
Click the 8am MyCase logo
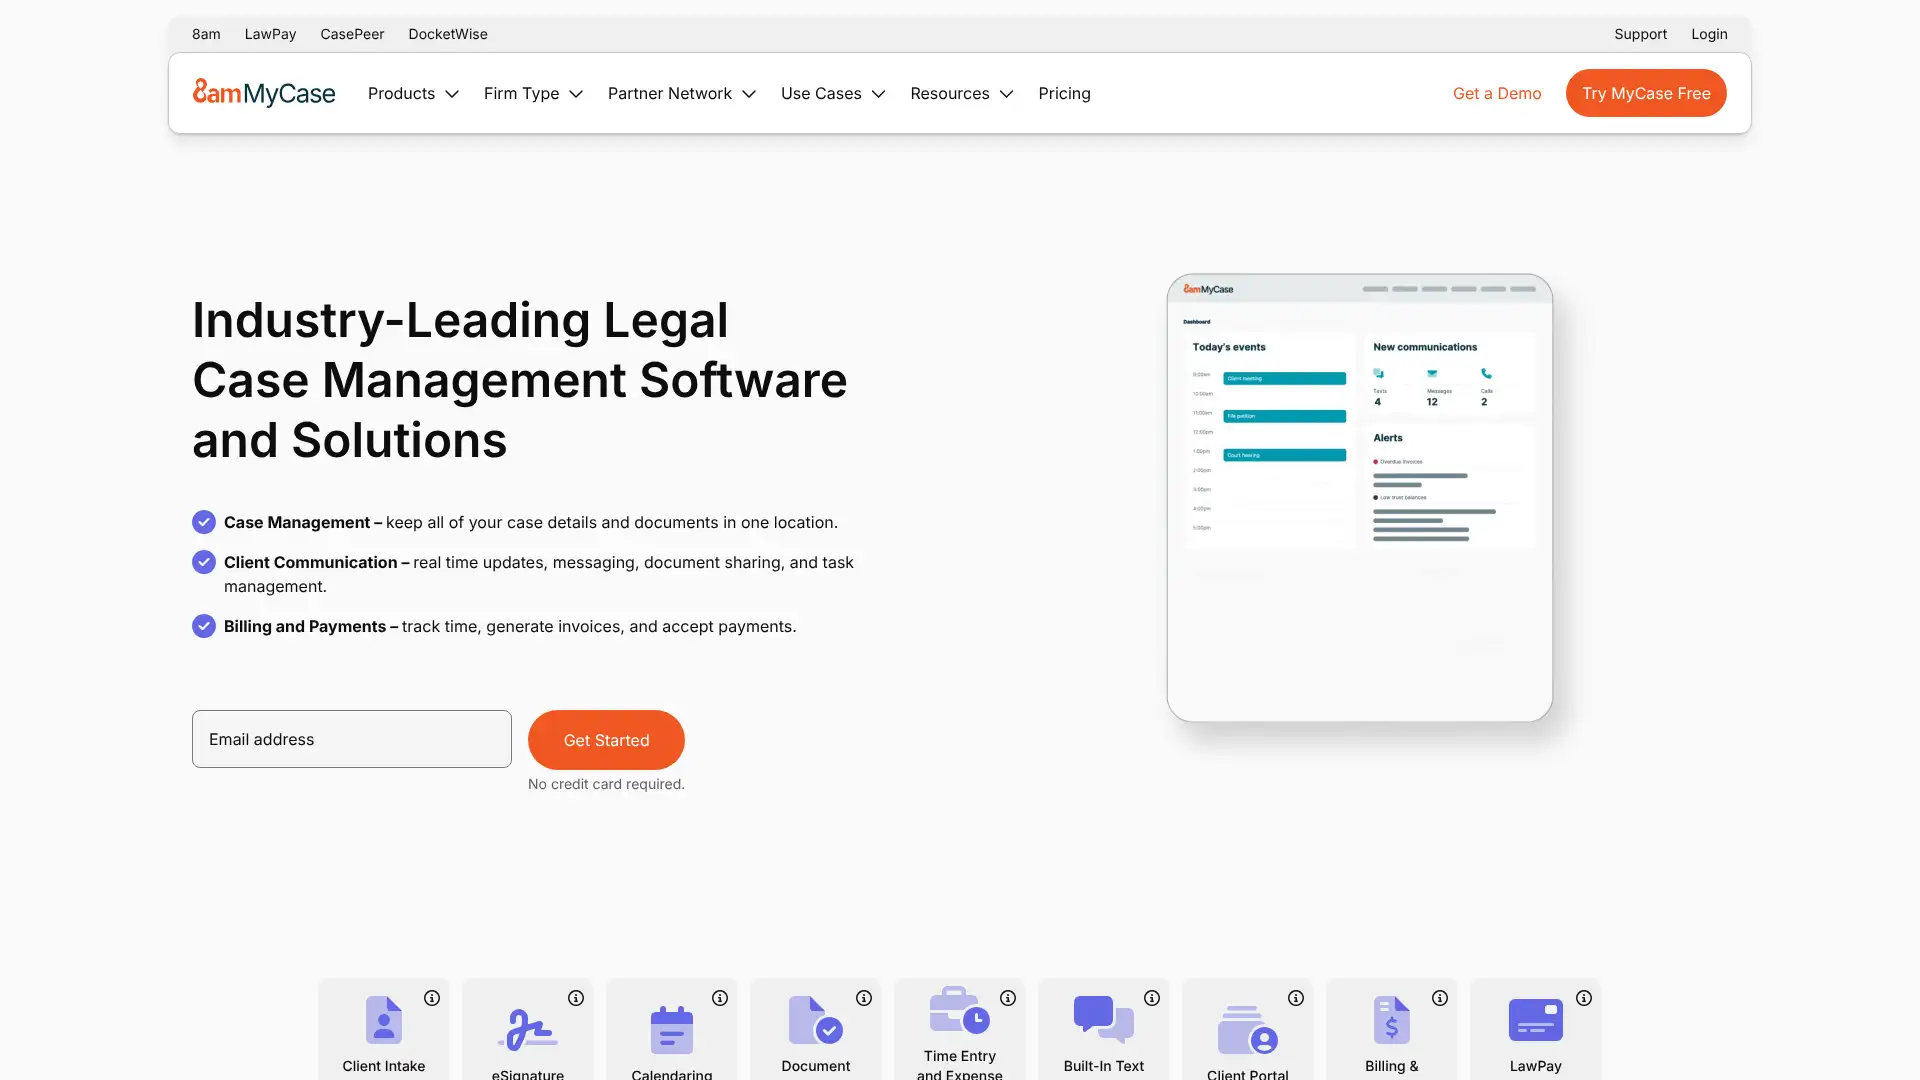pos(264,93)
